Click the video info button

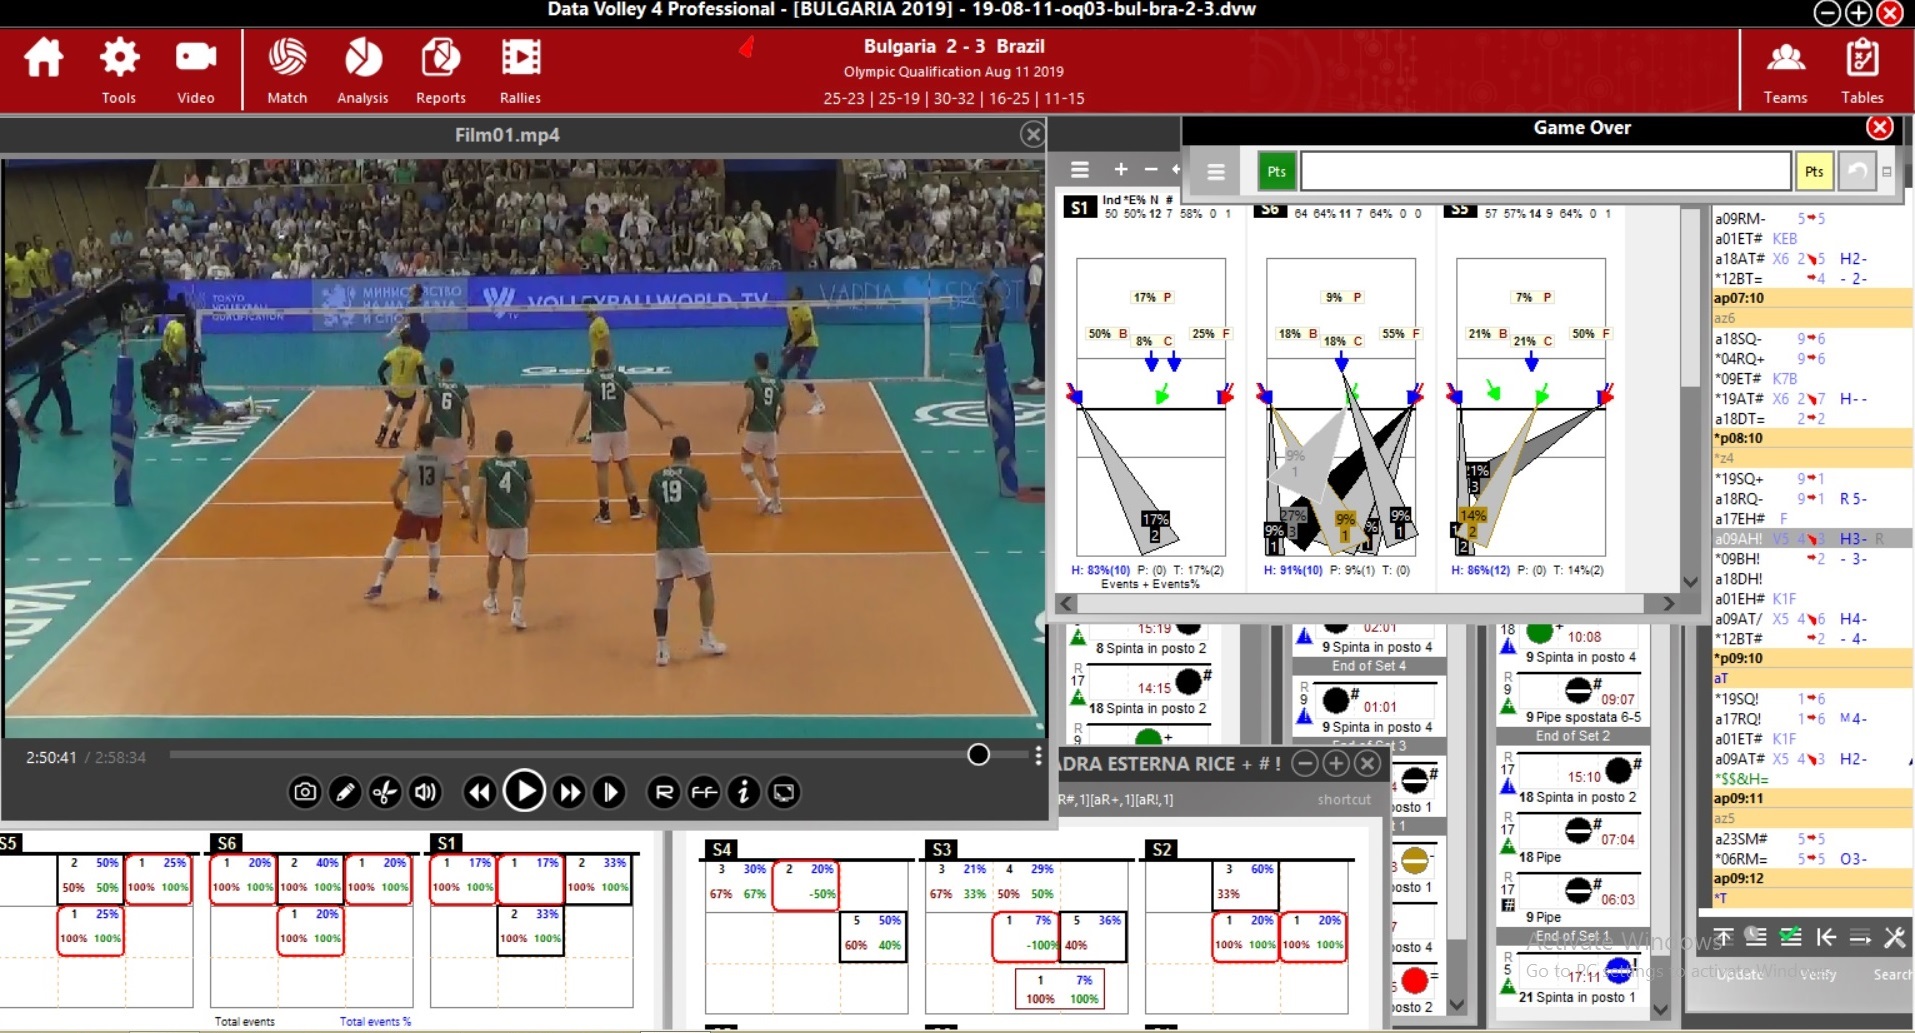coord(743,792)
